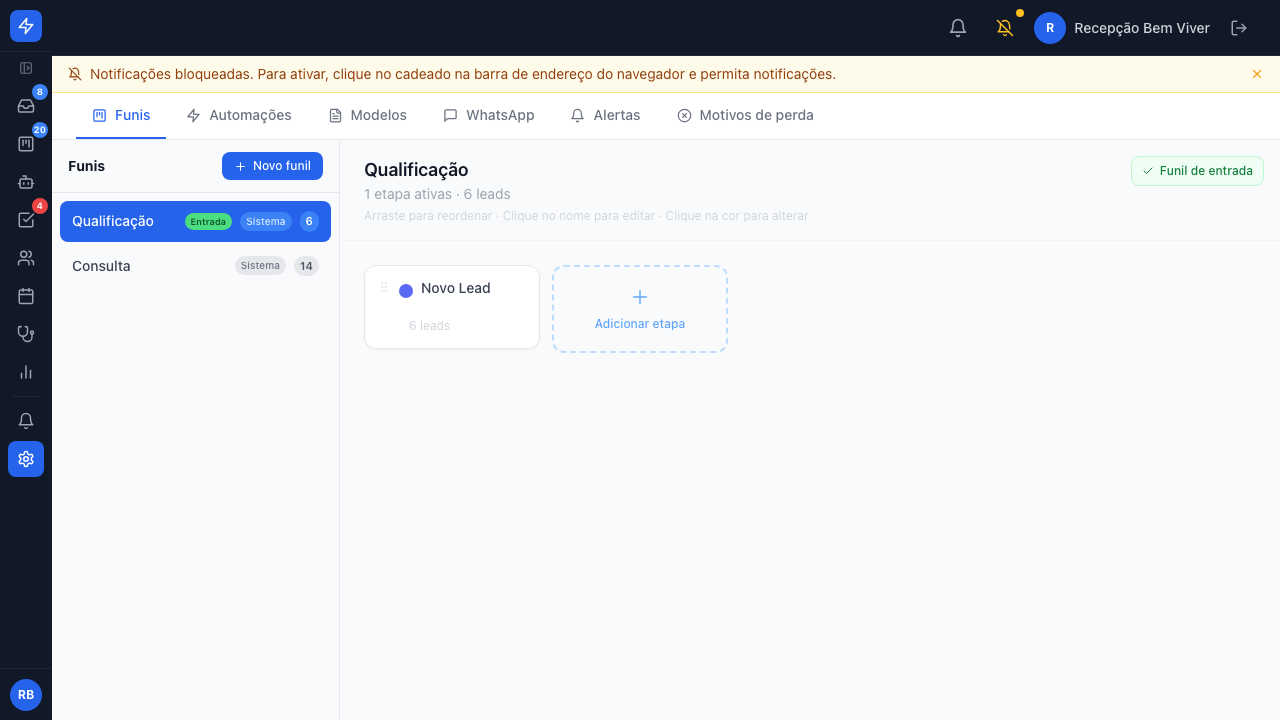Switch to the WhatsApp tab
The height and width of the screenshot is (720, 1280).
click(x=489, y=115)
